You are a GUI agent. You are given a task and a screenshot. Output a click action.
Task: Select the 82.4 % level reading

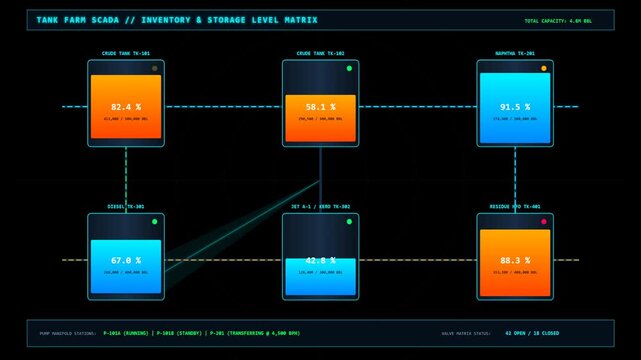tap(126, 107)
